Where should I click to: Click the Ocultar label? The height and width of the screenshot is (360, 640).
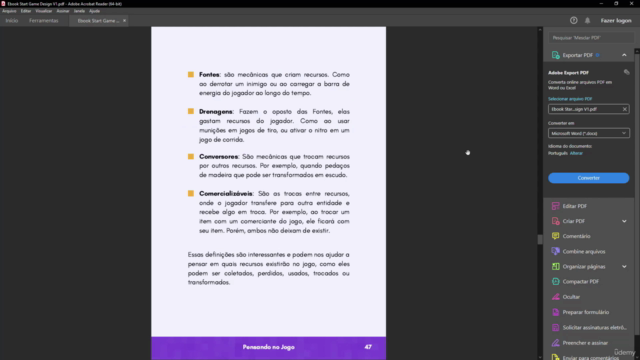pyautogui.click(x=571, y=297)
